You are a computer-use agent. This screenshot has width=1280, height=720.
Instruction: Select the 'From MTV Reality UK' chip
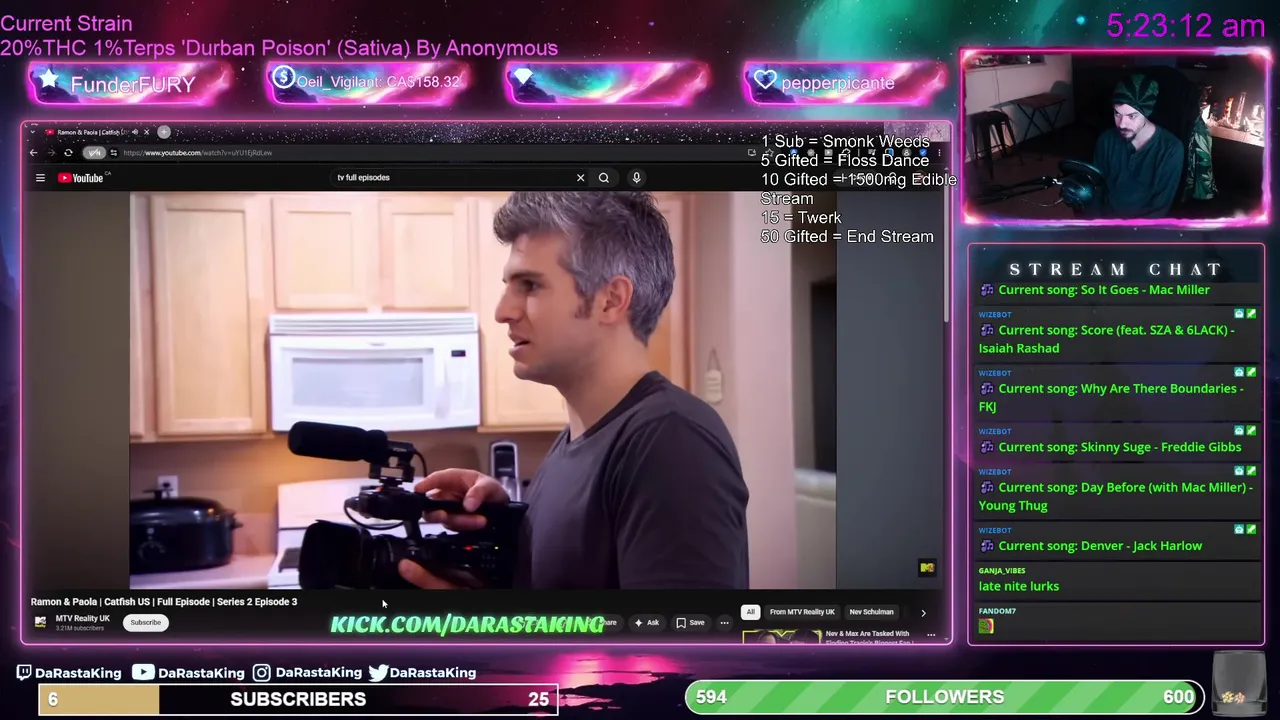coord(802,612)
